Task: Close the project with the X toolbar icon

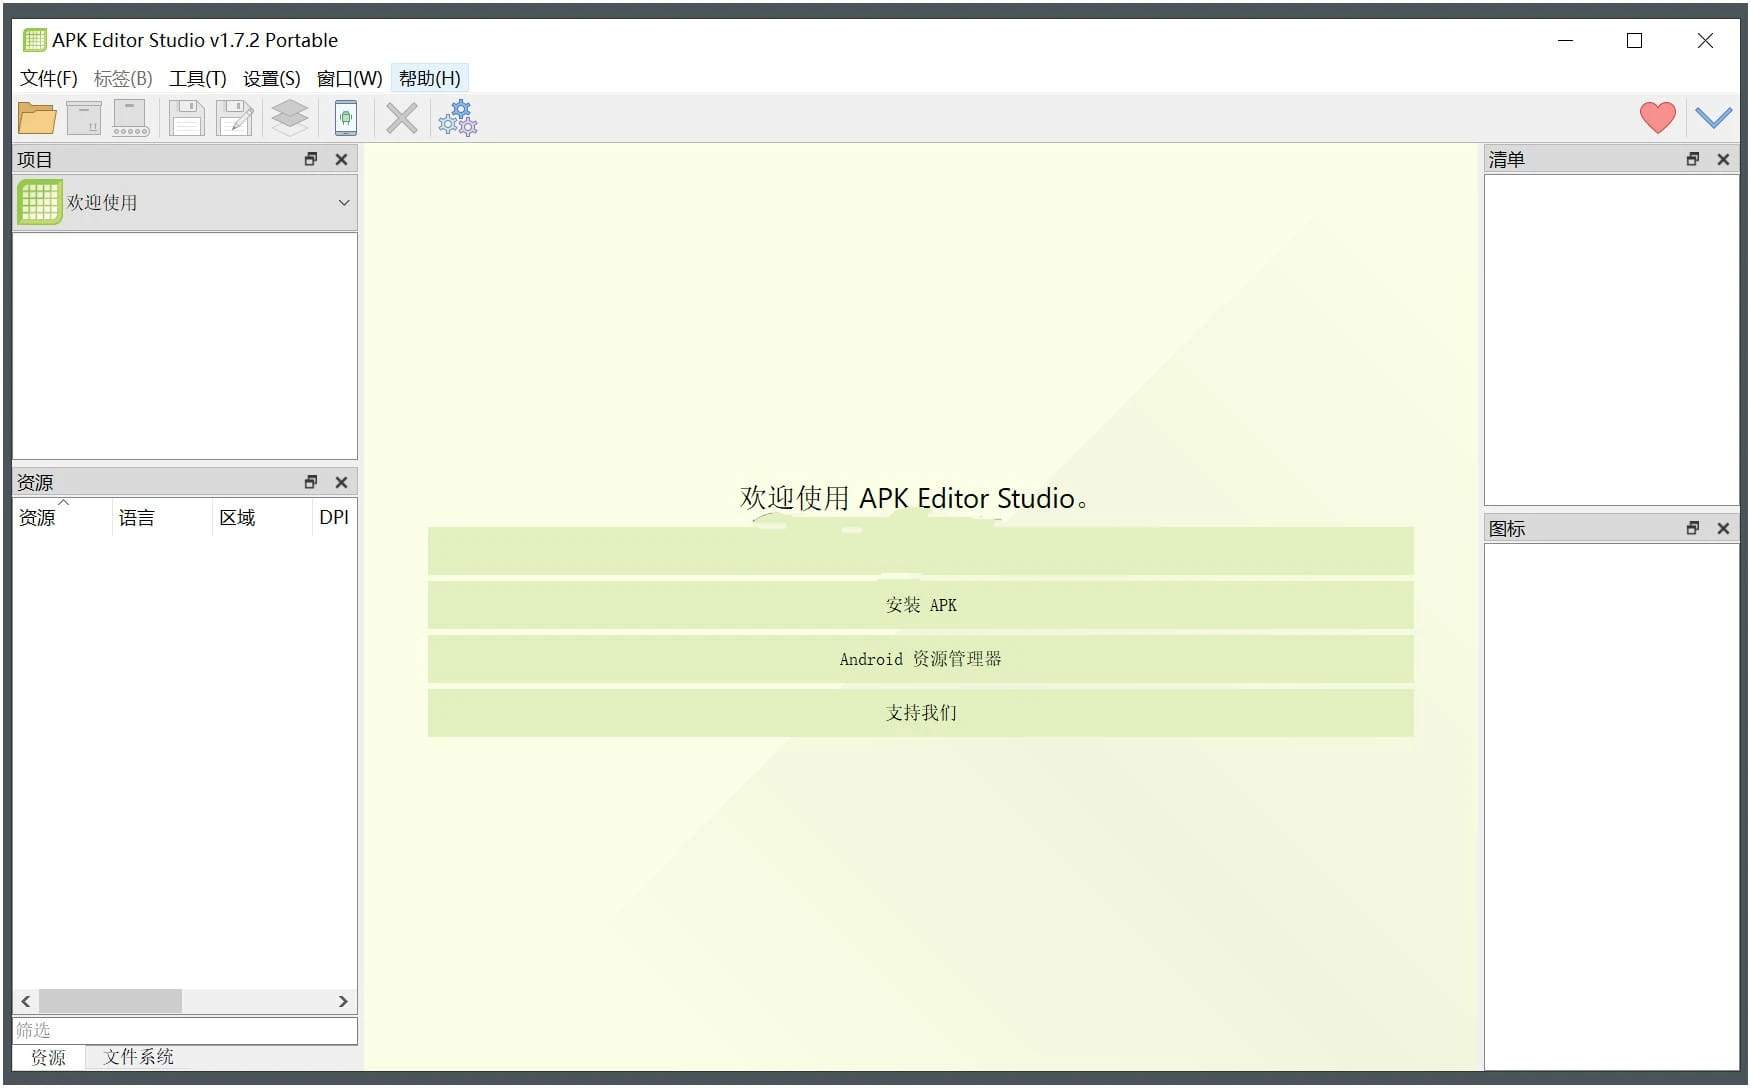Action: tap(401, 117)
